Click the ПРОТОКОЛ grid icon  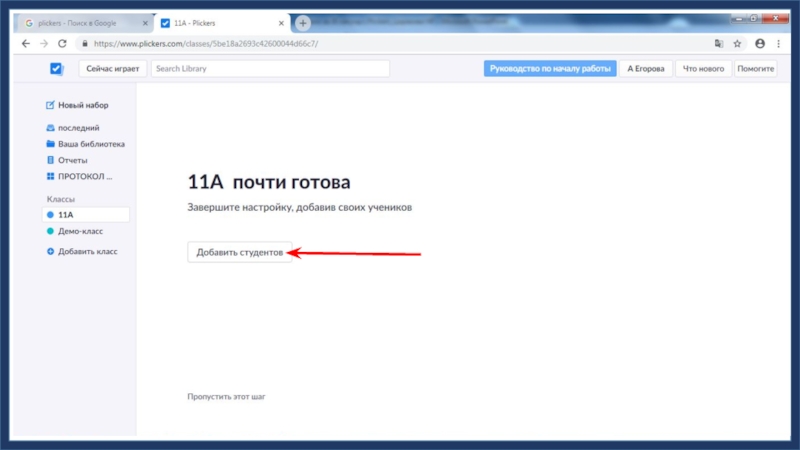[x=50, y=176]
